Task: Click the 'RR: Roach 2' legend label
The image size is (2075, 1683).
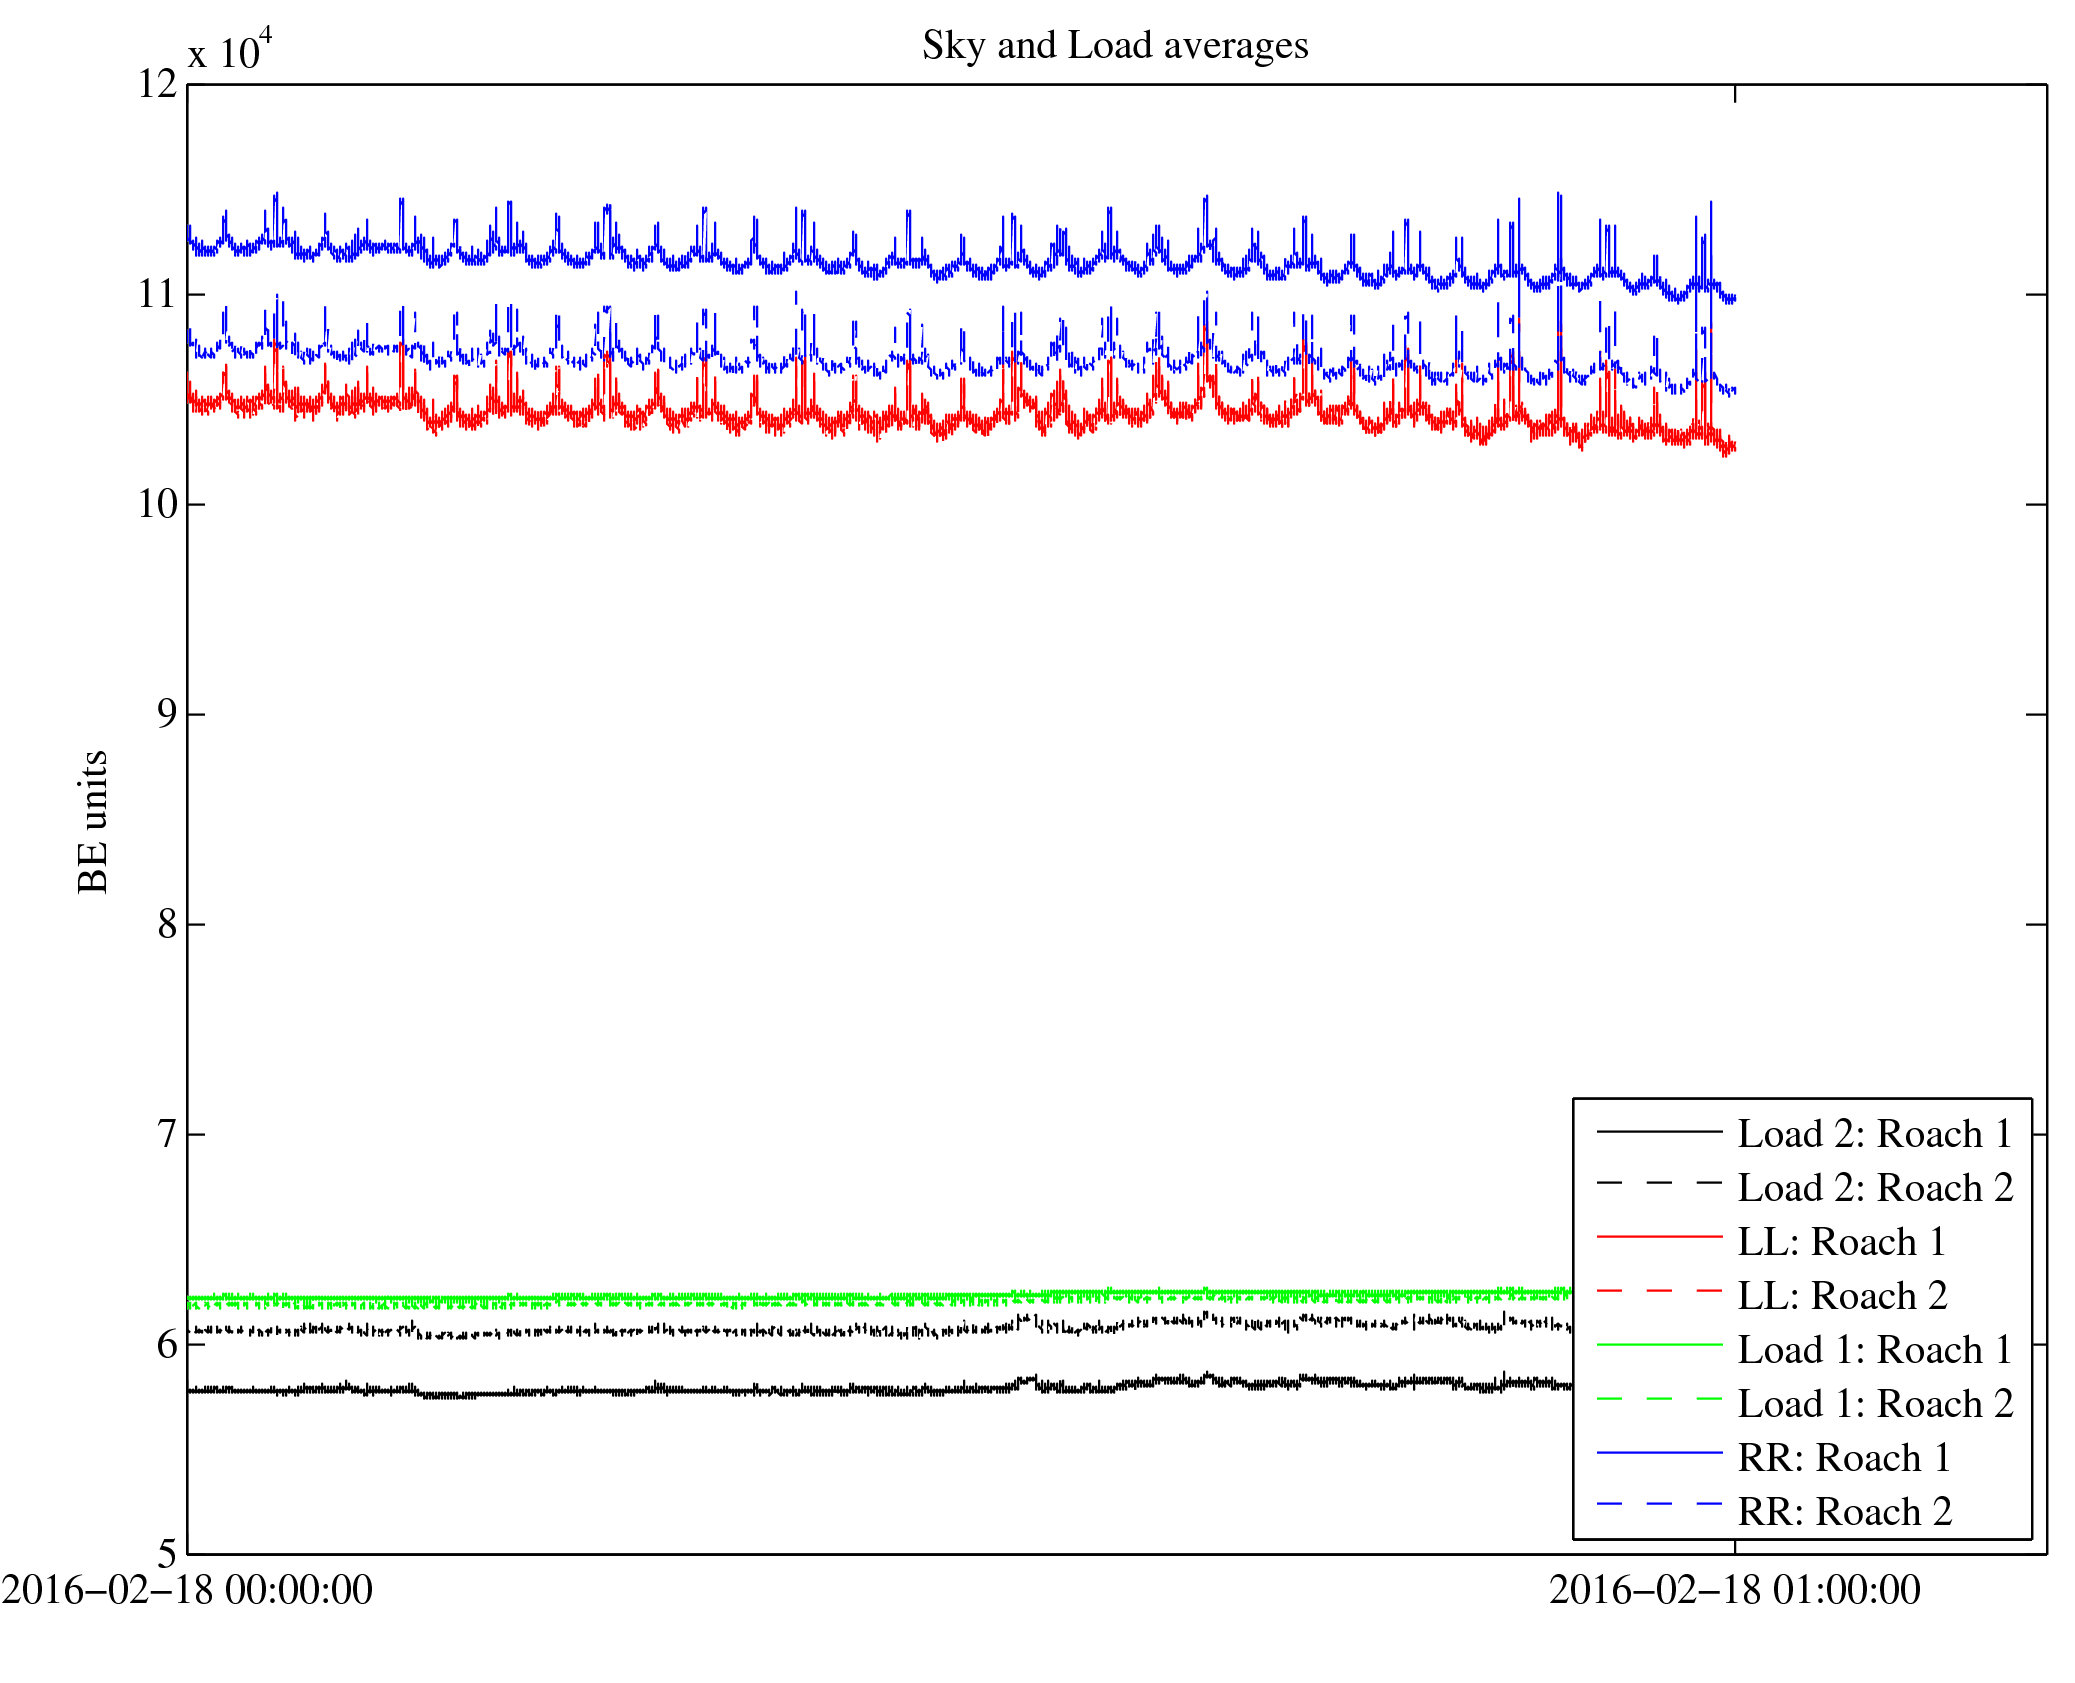Action: click(1844, 1512)
